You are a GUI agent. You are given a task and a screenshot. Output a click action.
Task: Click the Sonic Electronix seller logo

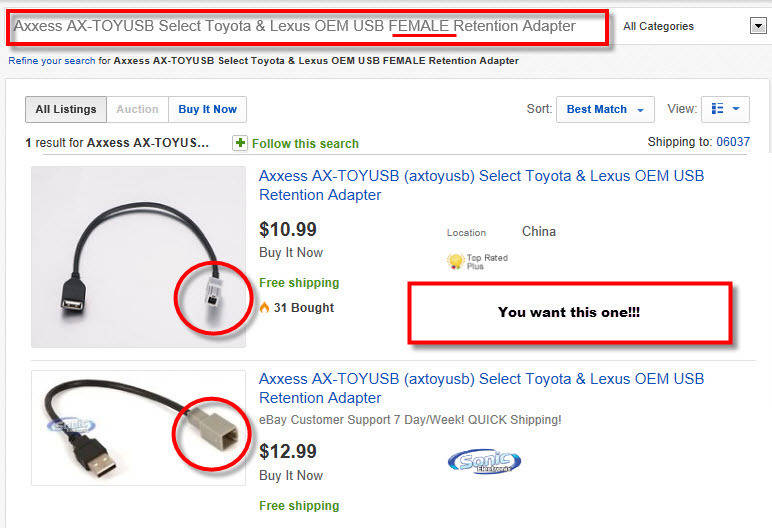pyautogui.click(x=484, y=462)
